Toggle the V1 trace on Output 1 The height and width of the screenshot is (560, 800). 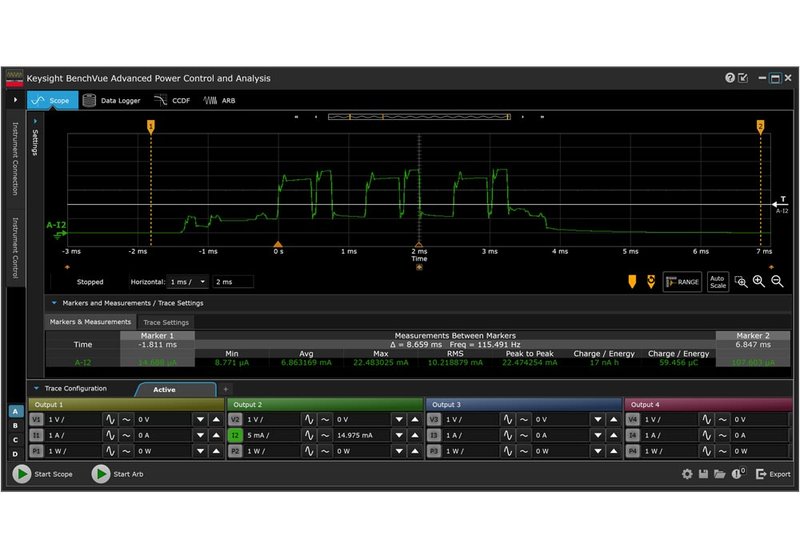36,419
